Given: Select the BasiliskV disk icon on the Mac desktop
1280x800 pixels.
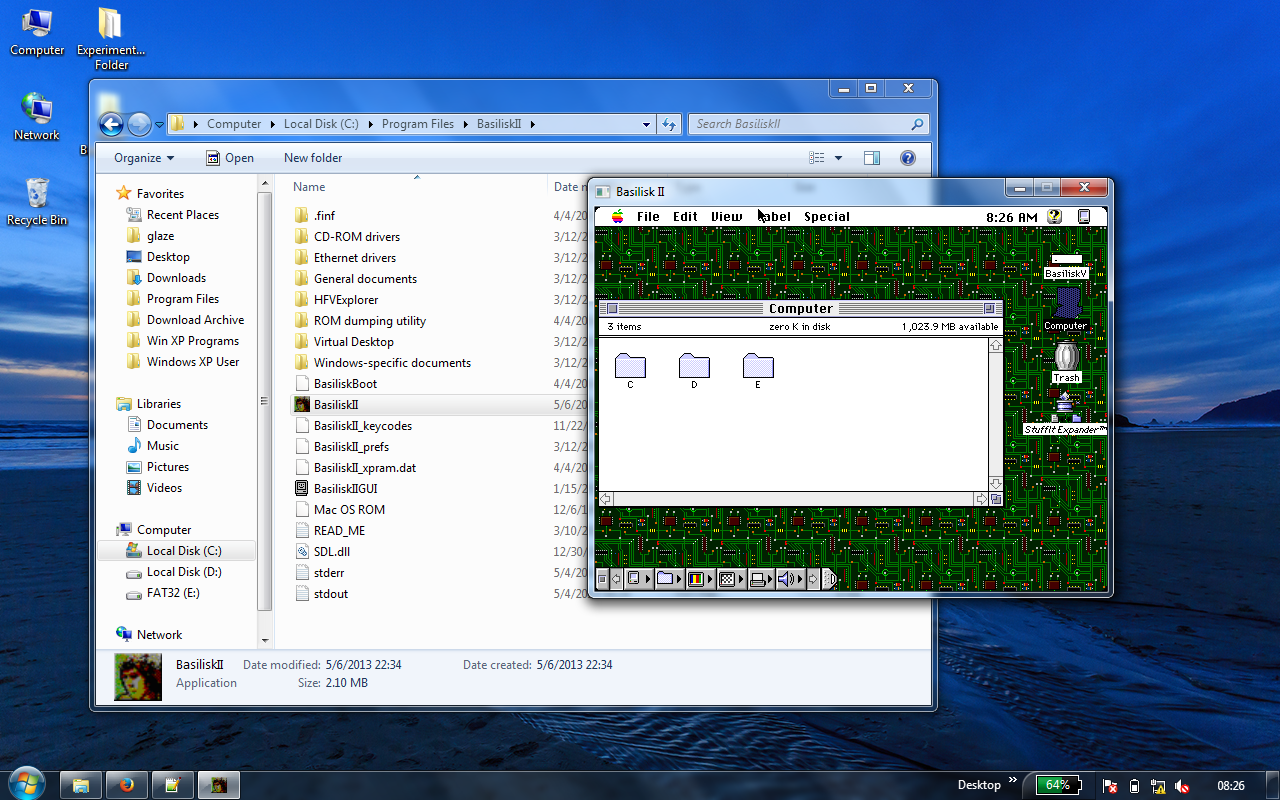Looking at the screenshot, I should 1066,266.
